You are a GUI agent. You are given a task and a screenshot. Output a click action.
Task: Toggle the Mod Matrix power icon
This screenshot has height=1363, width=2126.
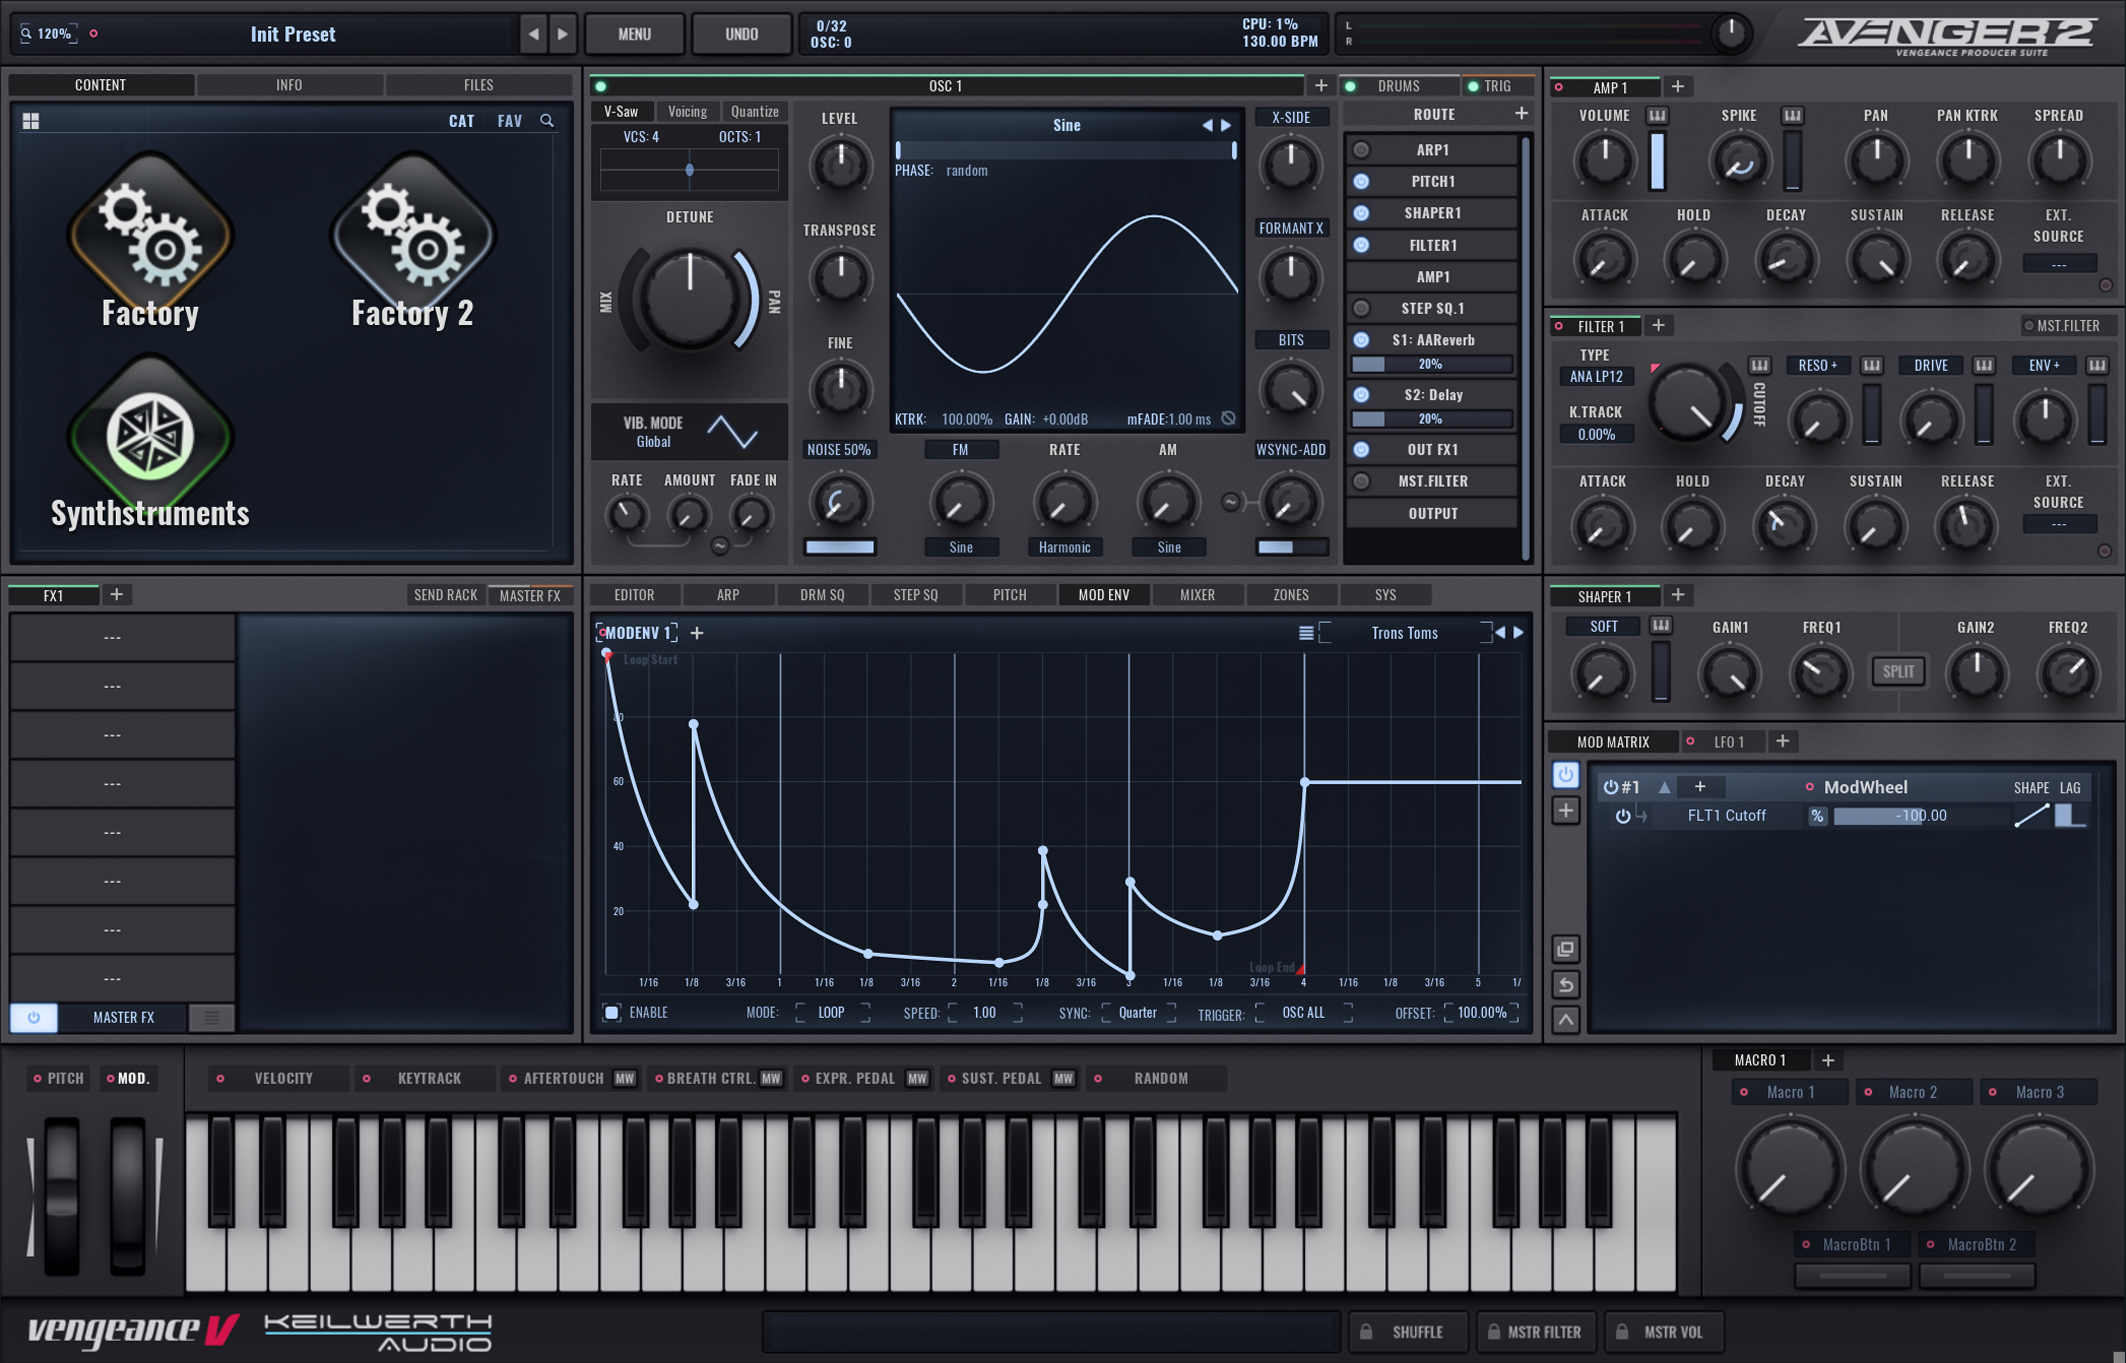[1566, 775]
